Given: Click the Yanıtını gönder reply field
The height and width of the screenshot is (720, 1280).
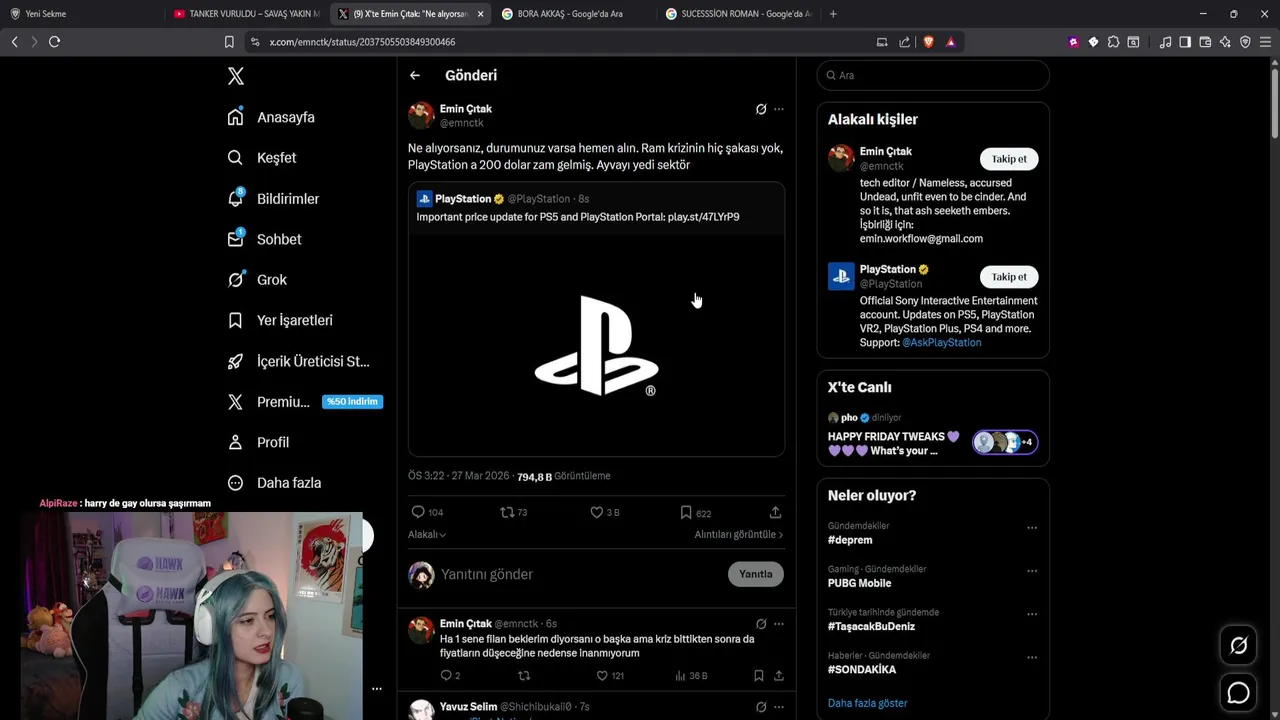Looking at the screenshot, I should 580,574.
